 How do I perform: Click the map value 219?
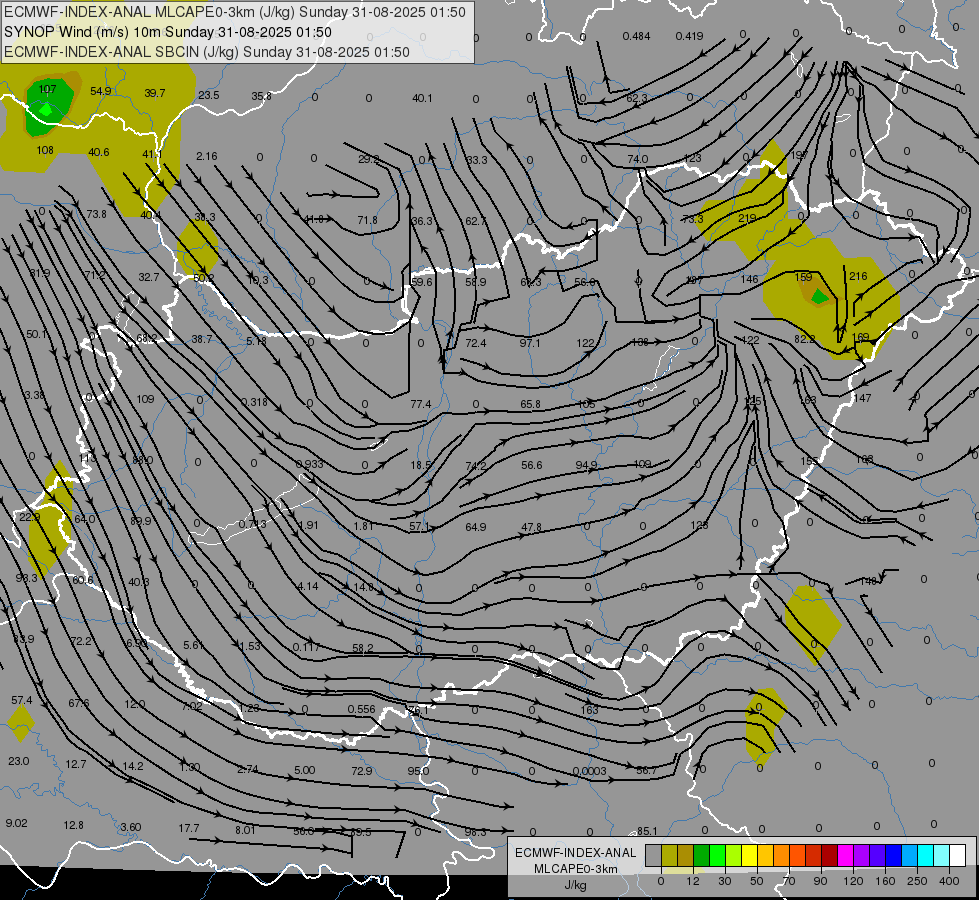(x=747, y=218)
